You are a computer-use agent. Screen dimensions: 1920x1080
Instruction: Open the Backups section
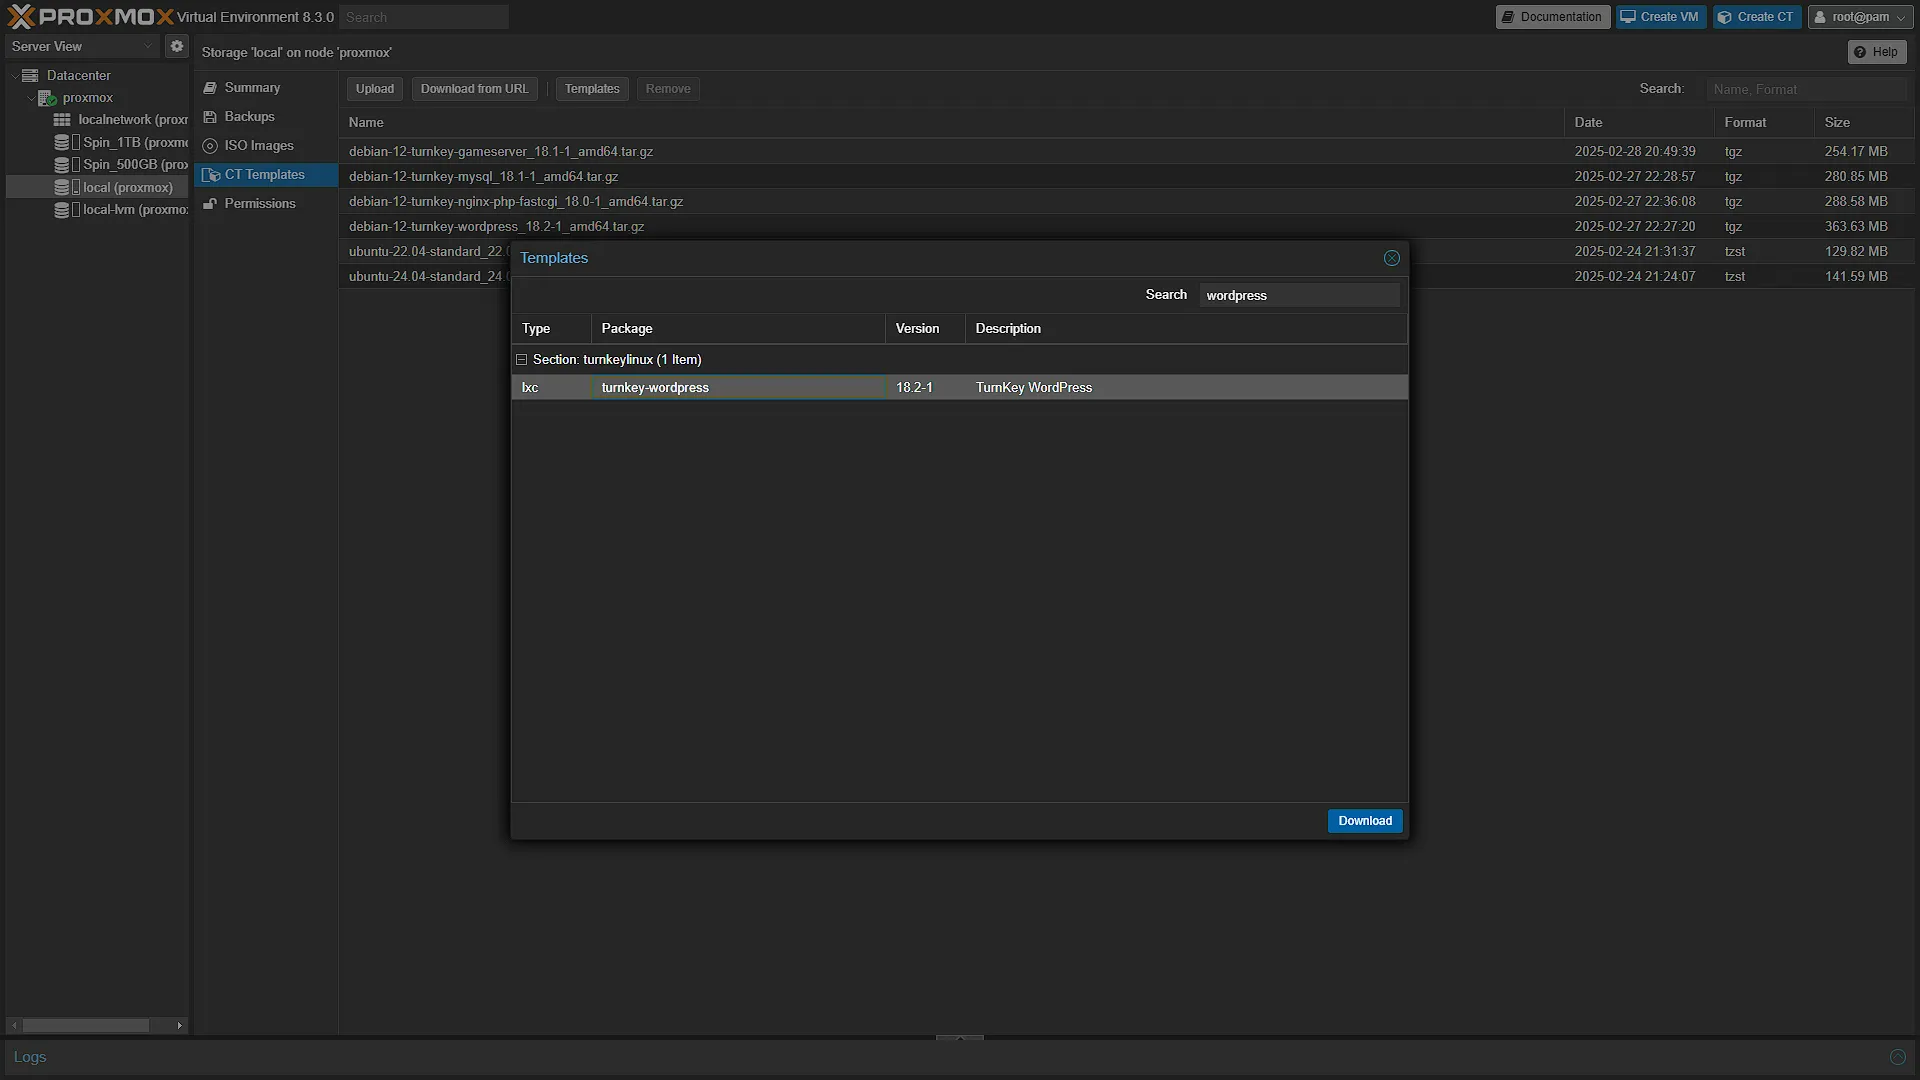pyautogui.click(x=266, y=117)
